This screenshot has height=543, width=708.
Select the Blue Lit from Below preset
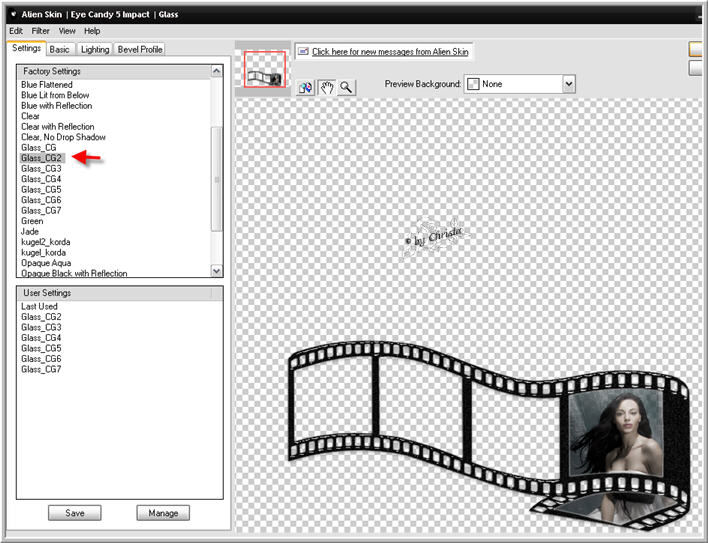(55, 95)
